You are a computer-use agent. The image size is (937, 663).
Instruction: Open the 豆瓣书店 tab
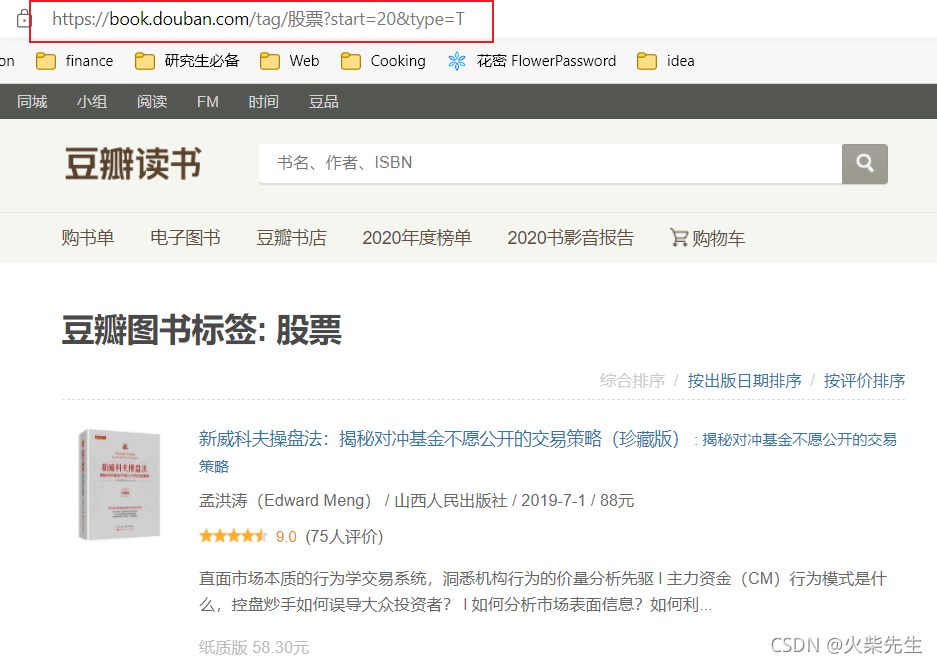tap(292, 238)
